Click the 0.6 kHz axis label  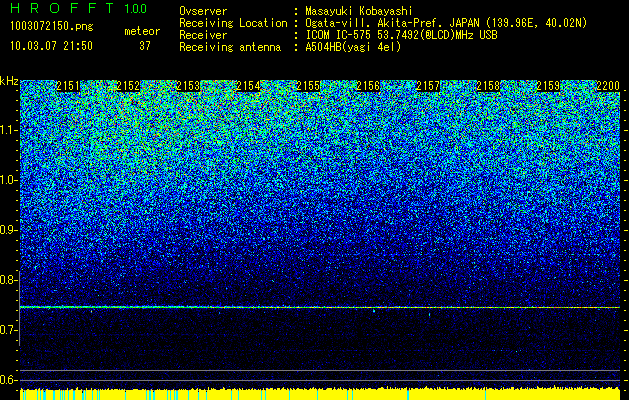tap(8, 380)
